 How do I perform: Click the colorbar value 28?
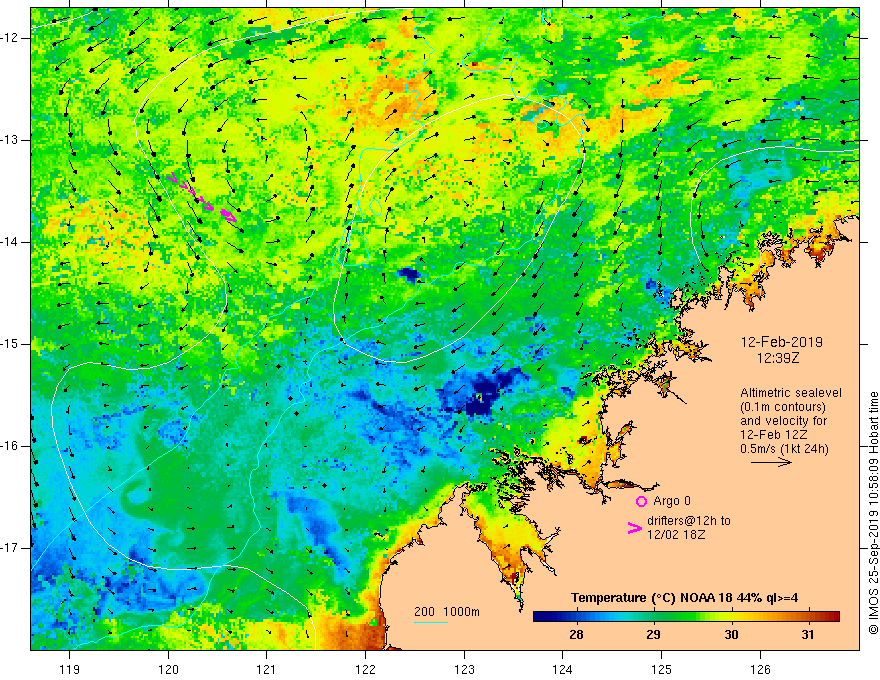click(x=576, y=635)
